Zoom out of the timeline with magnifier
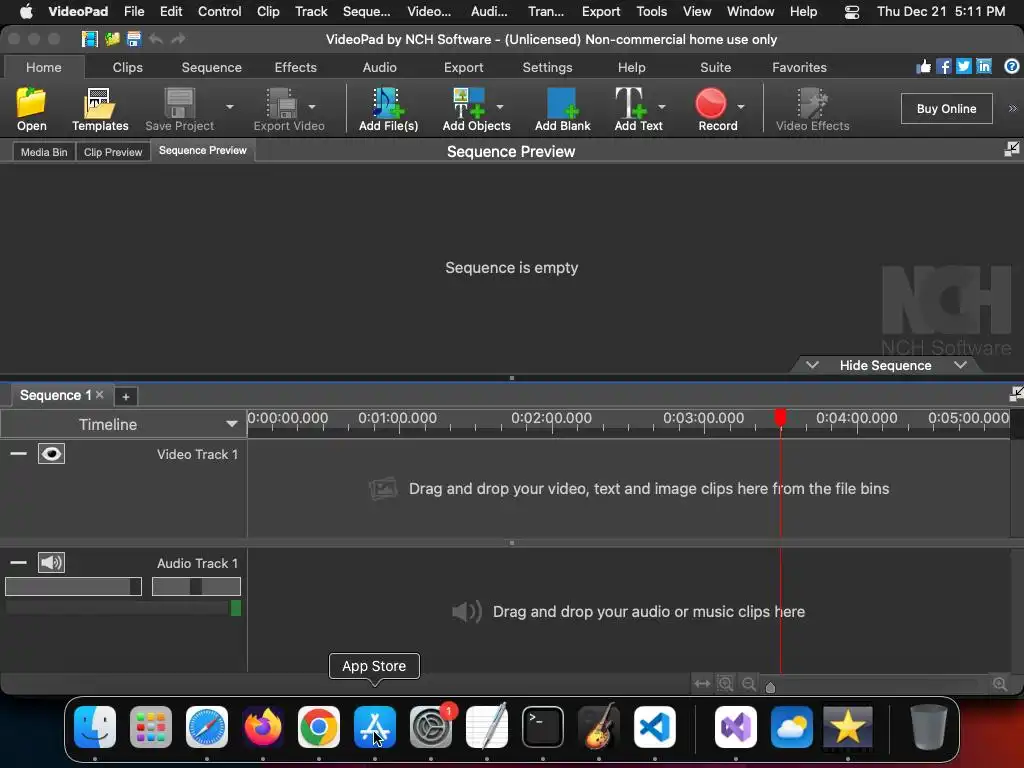 coord(749,684)
